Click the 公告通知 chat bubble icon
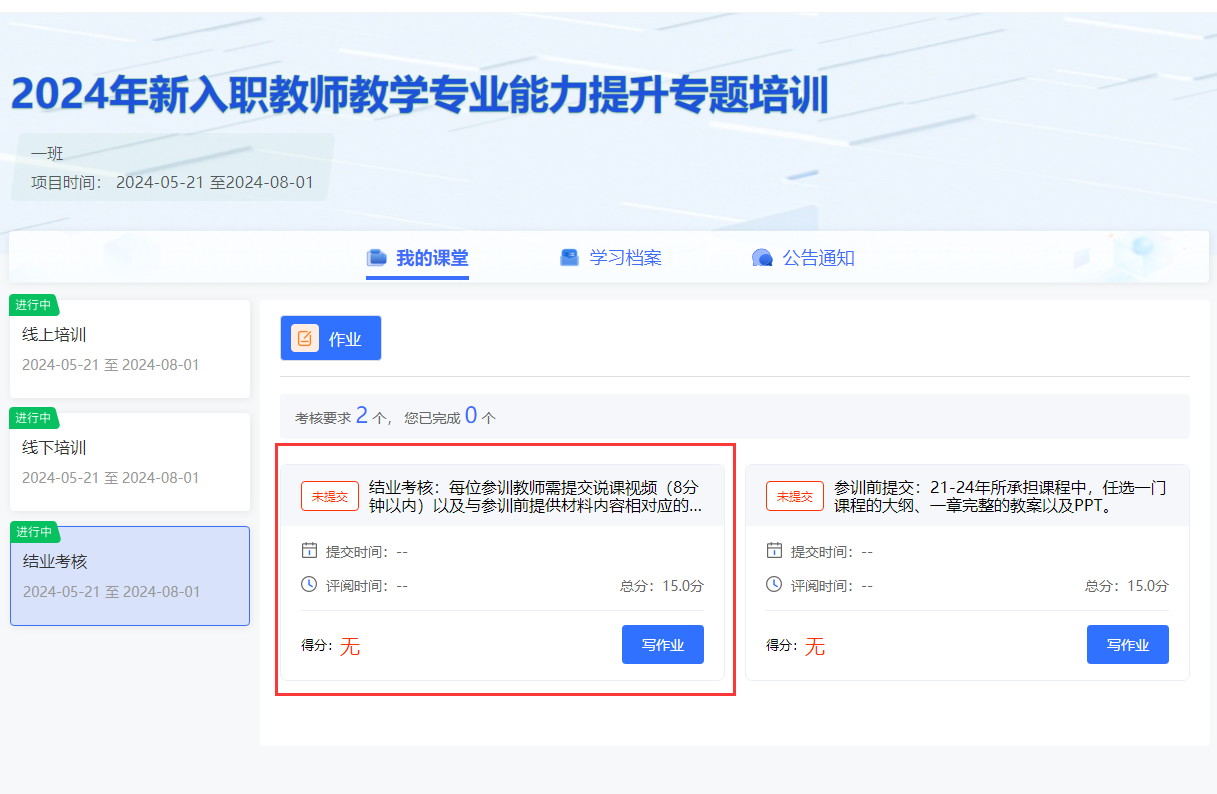 [762, 258]
